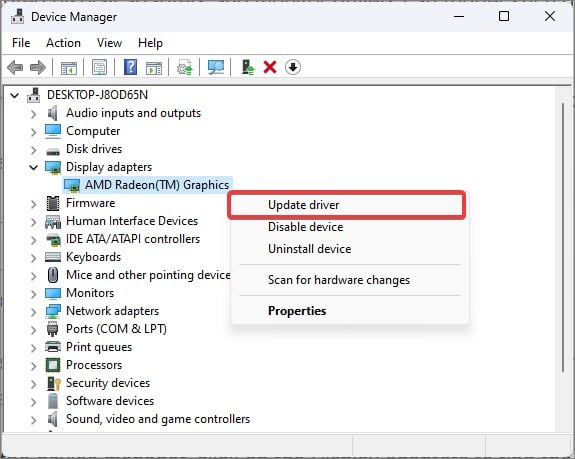Expand the Network adapters chevron

33,312
